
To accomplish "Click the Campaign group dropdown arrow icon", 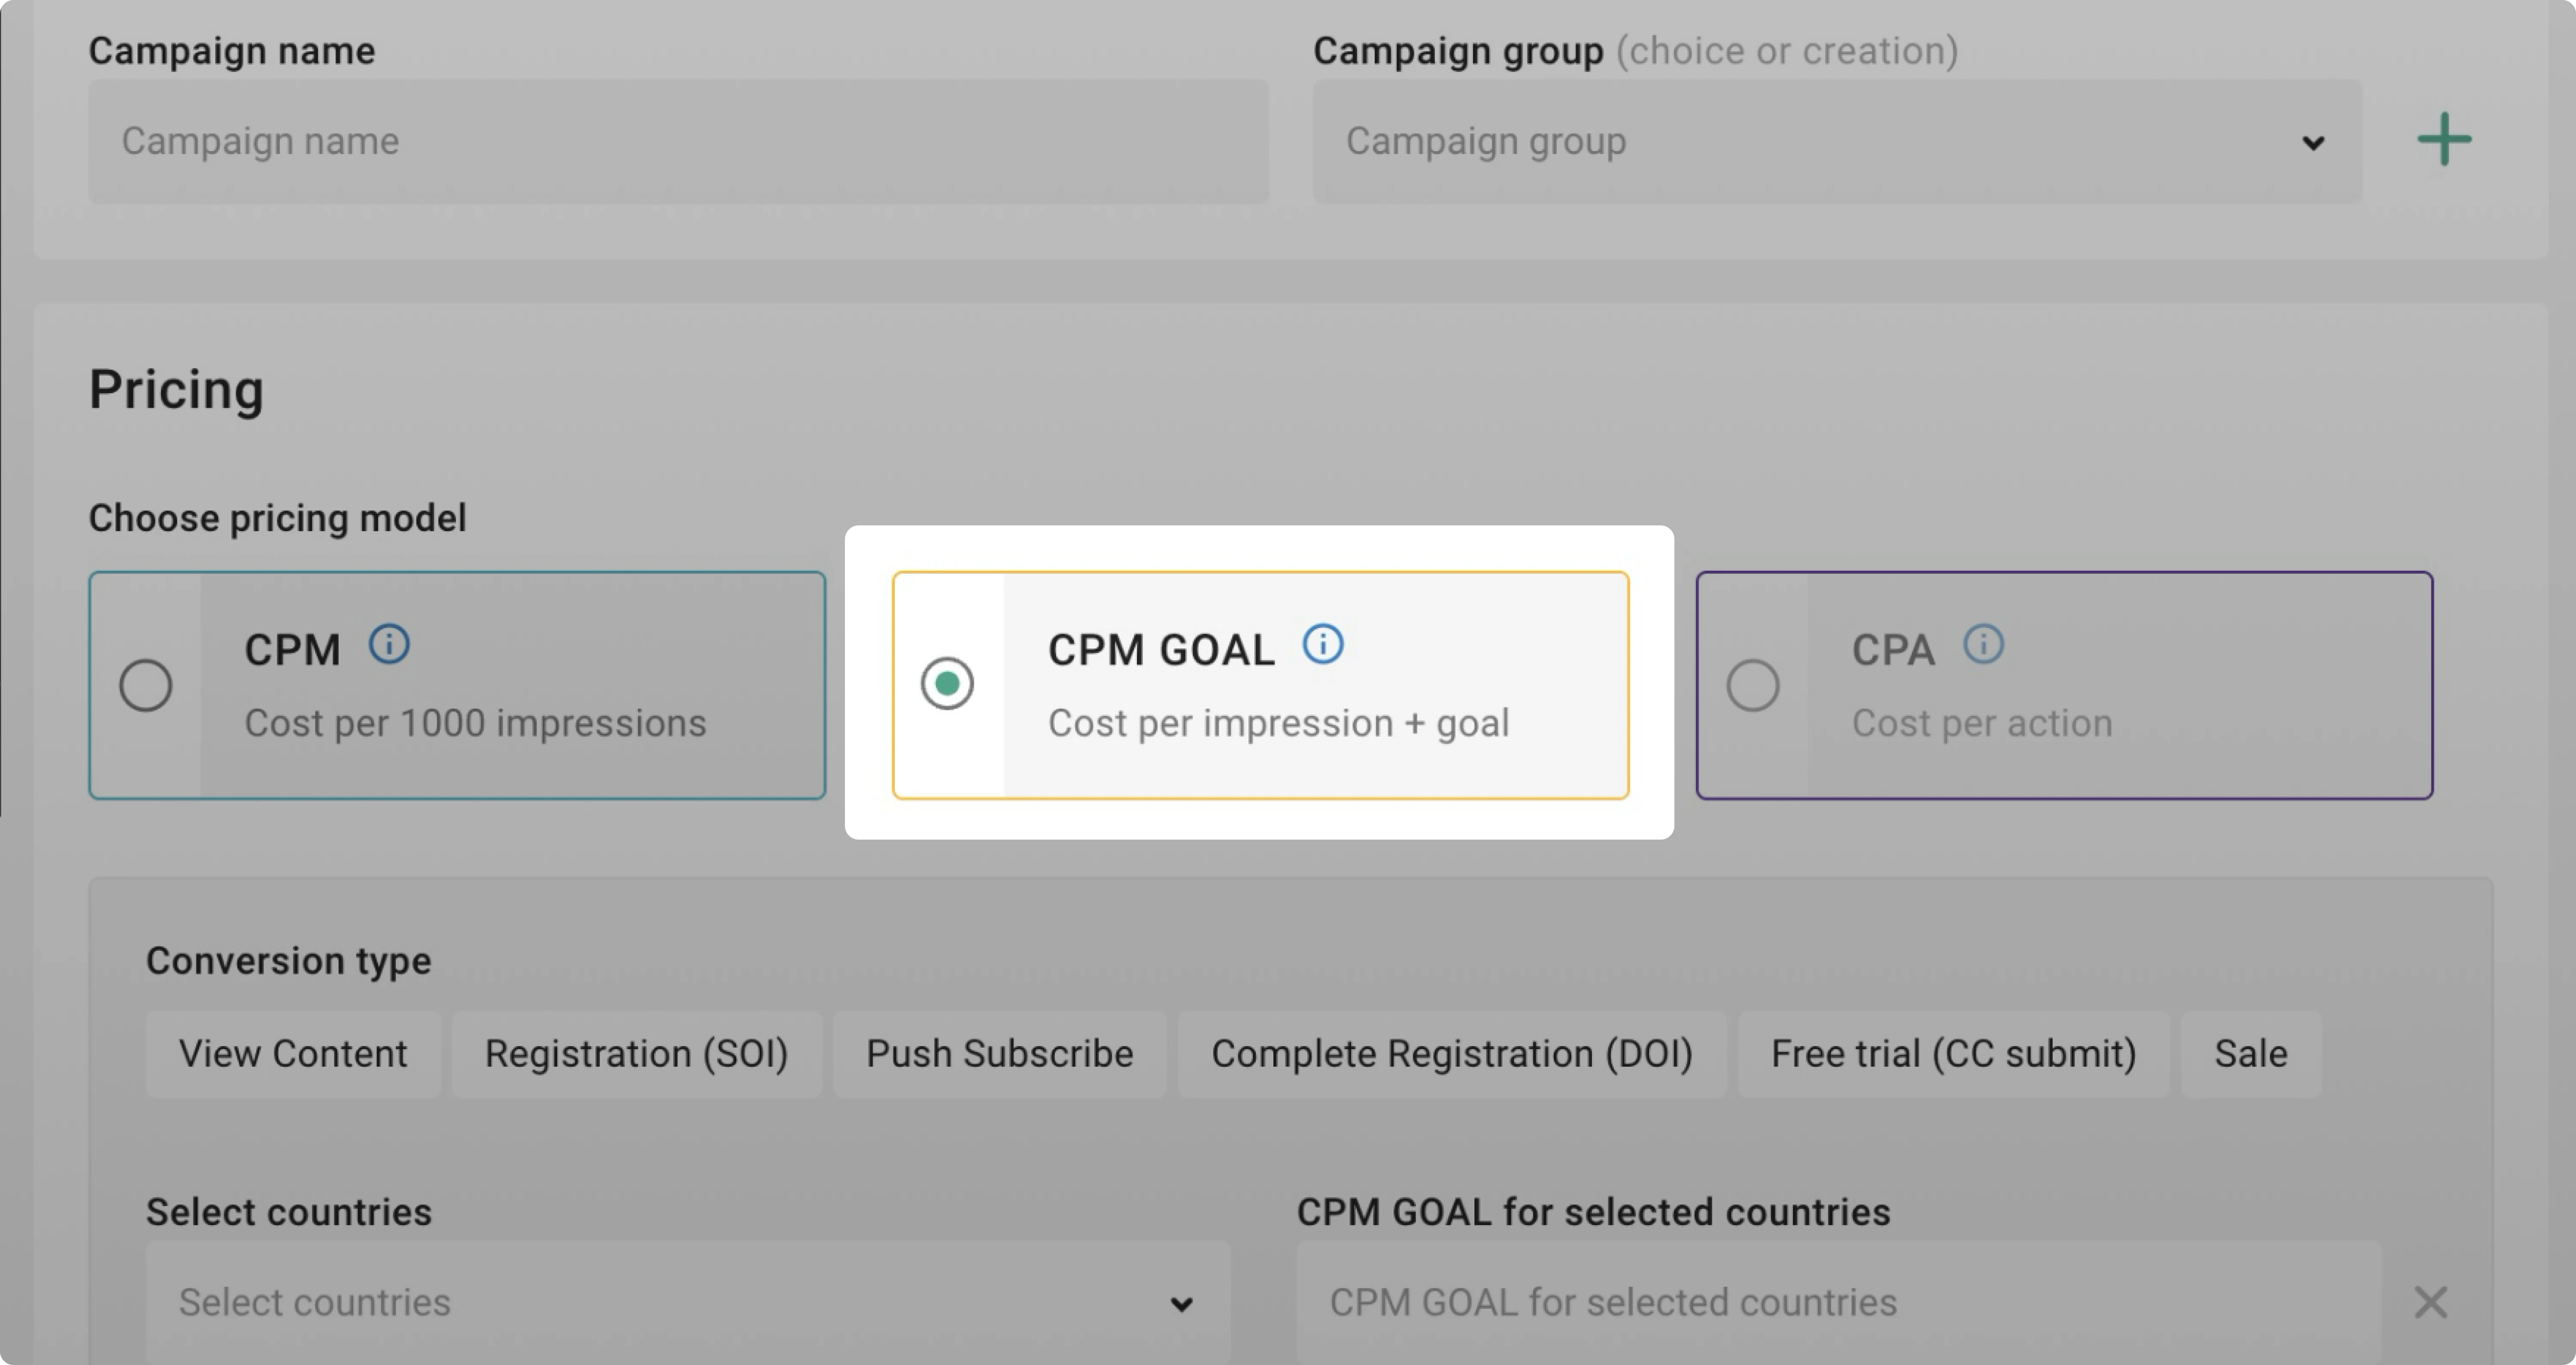I will click(x=2313, y=144).
